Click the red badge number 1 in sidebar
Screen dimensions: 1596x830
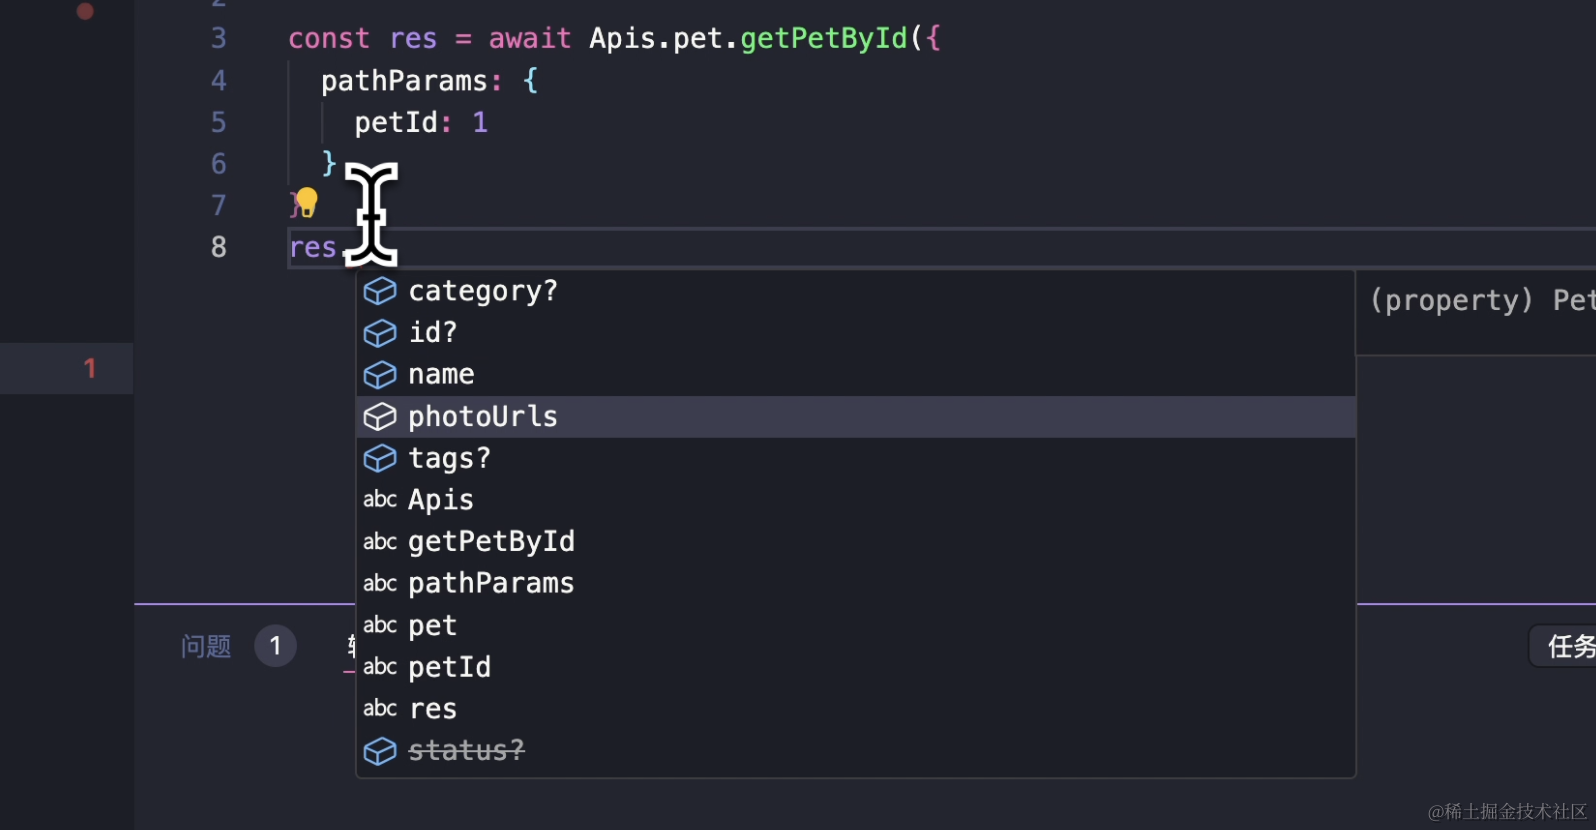coord(90,369)
